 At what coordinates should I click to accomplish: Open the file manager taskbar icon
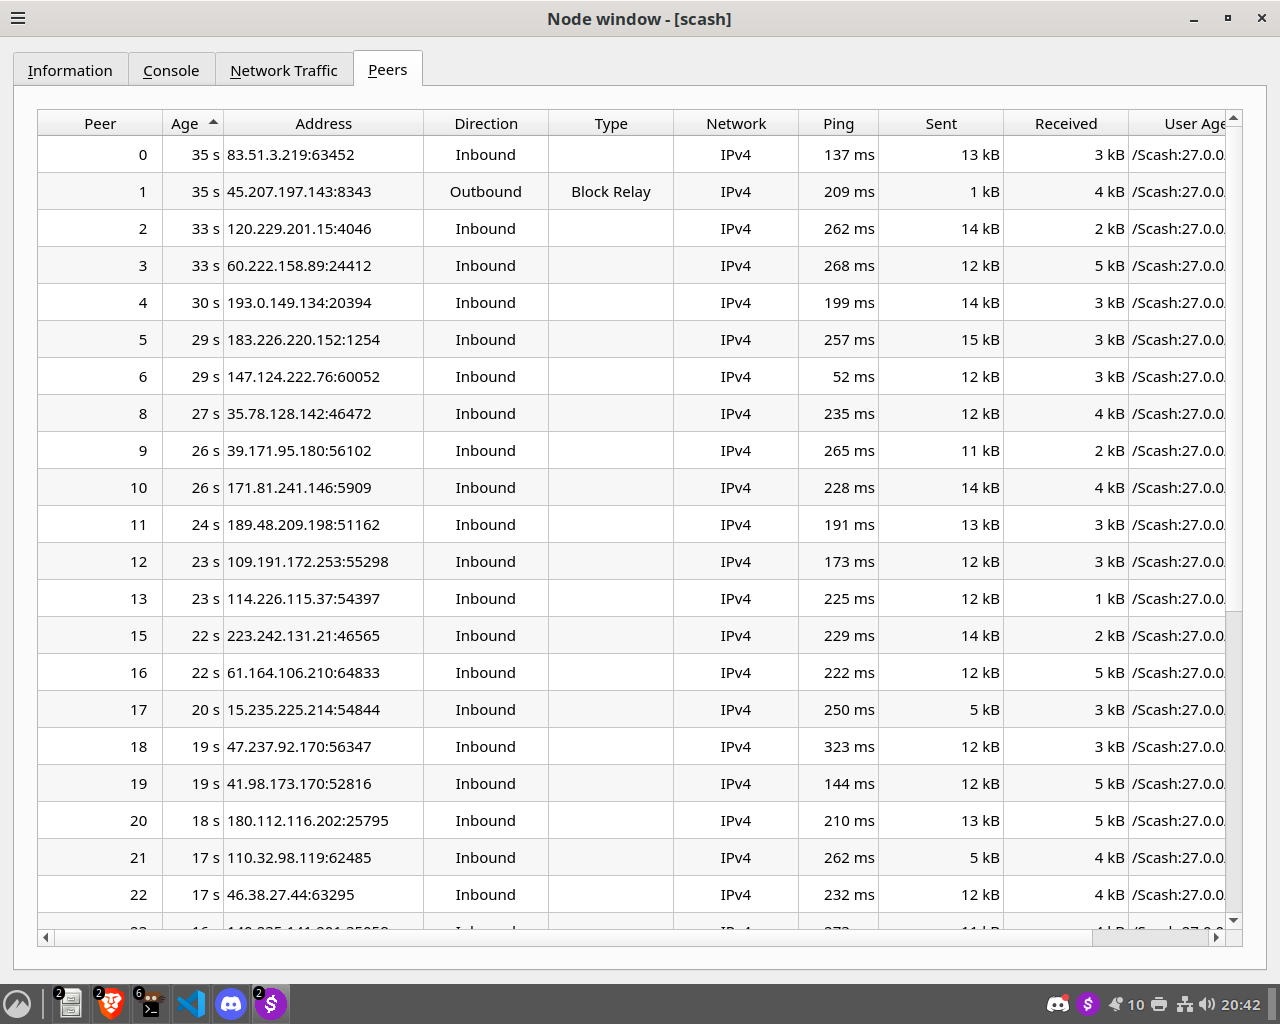(x=70, y=1004)
